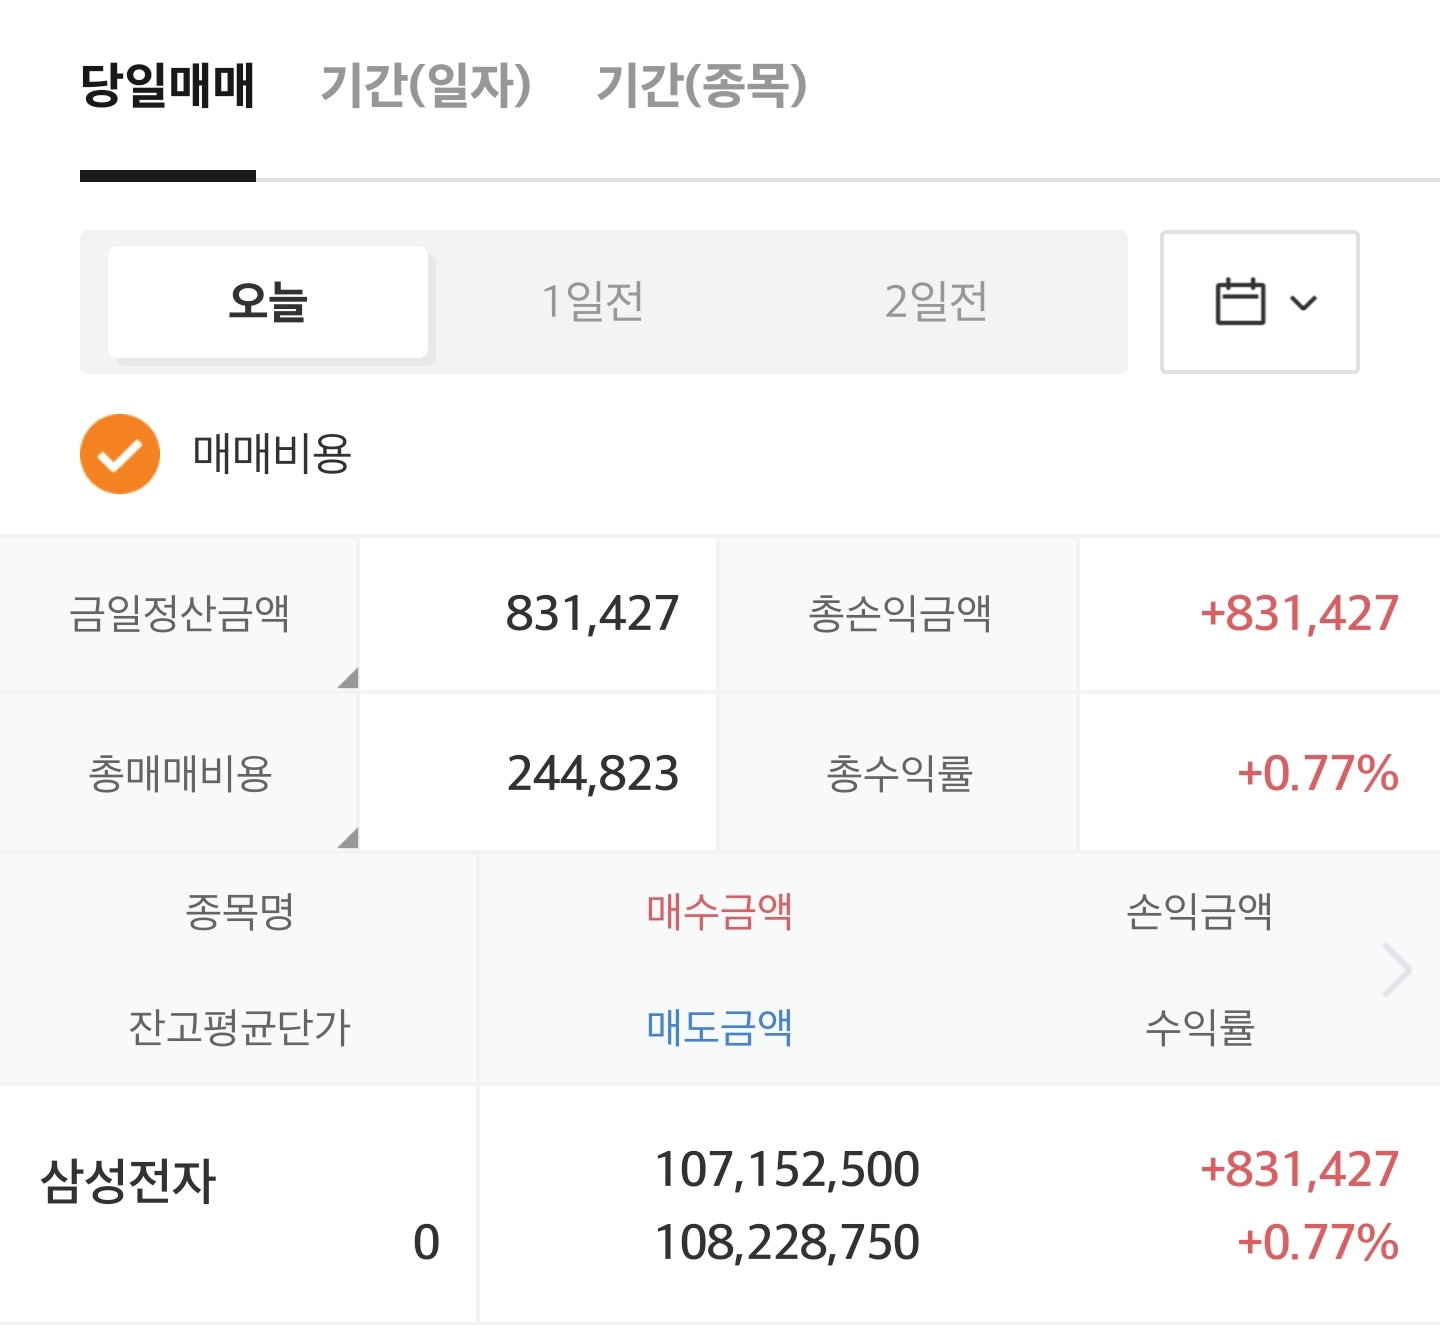Click the 잔고평균단가 header label
1440x1325 pixels.
[240, 1027]
